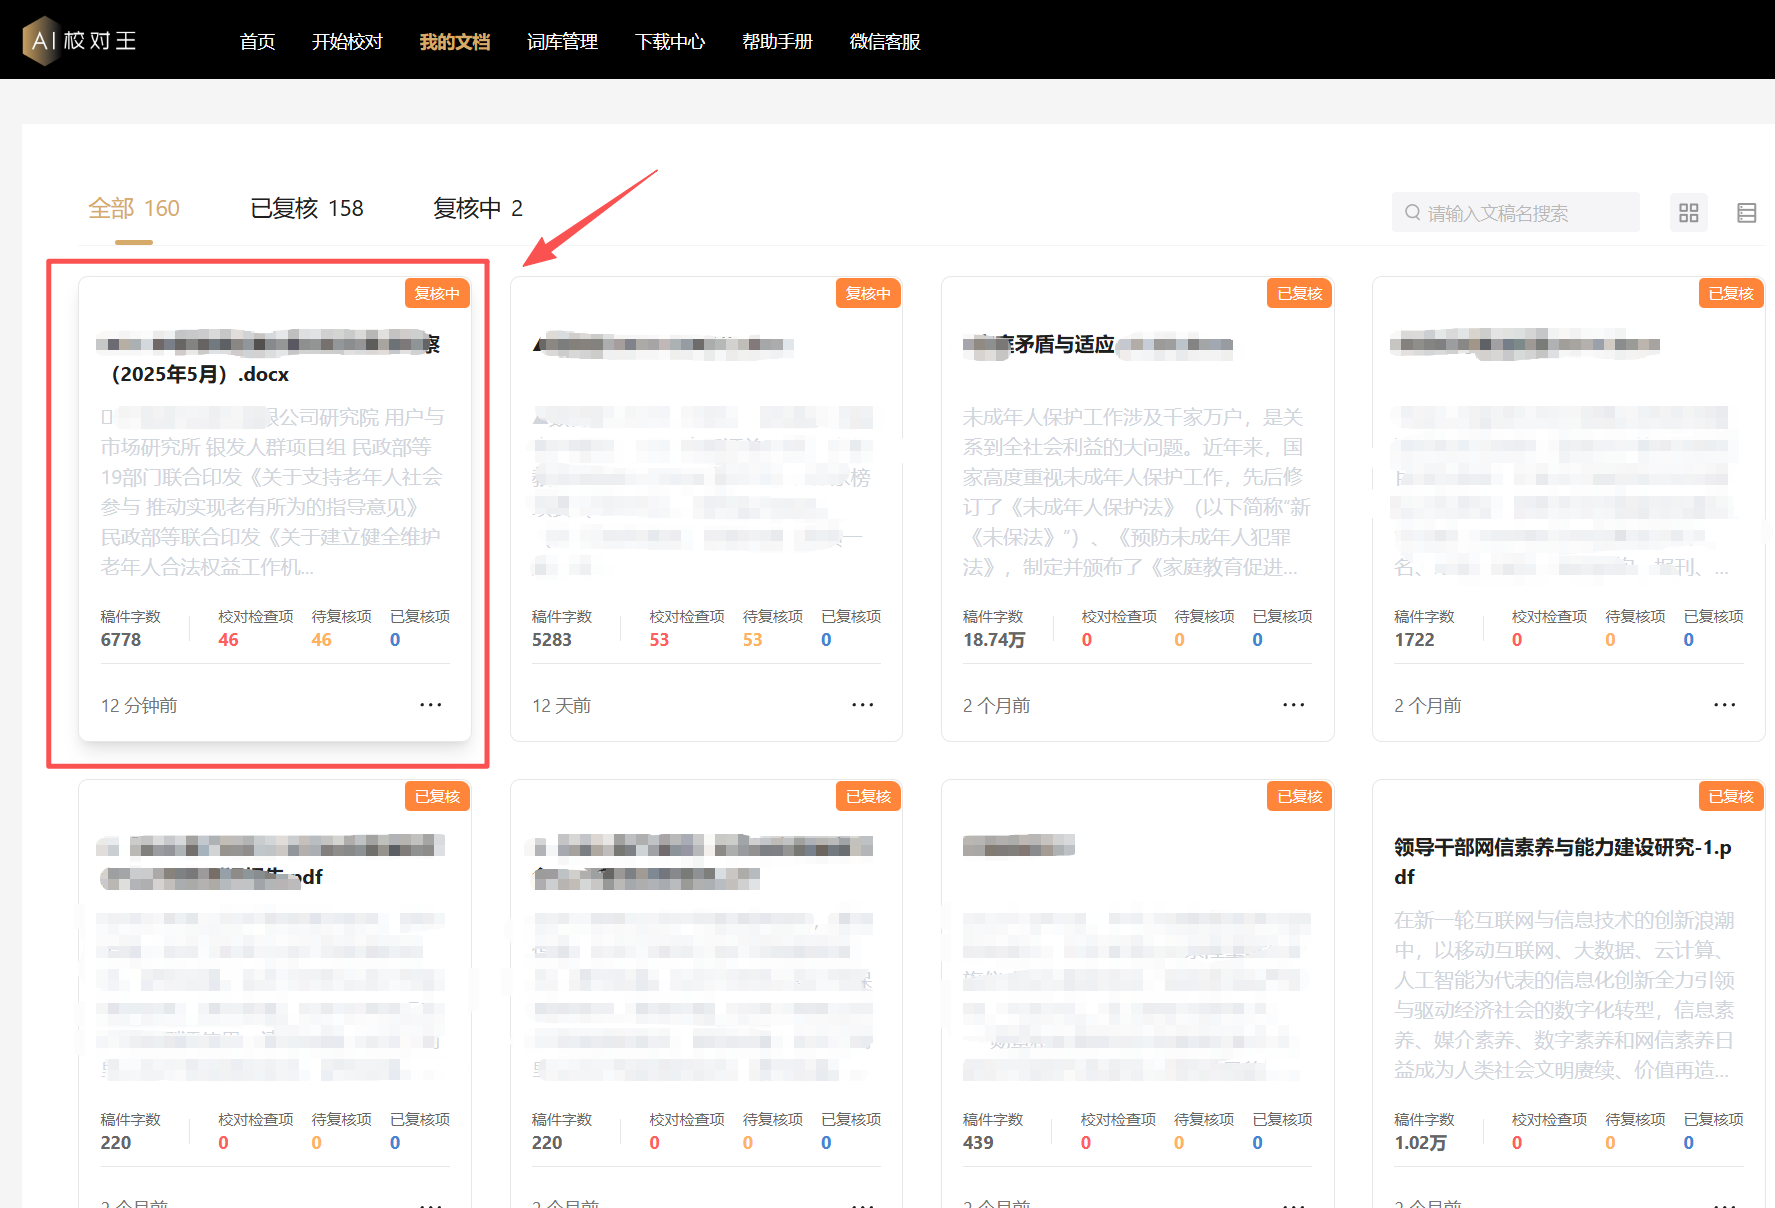Image resolution: width=1775 pixels, height=1208 pixels.
Task: Open more options on 12 天前 card
Action: pyautogui.click(x=862, y=705)
